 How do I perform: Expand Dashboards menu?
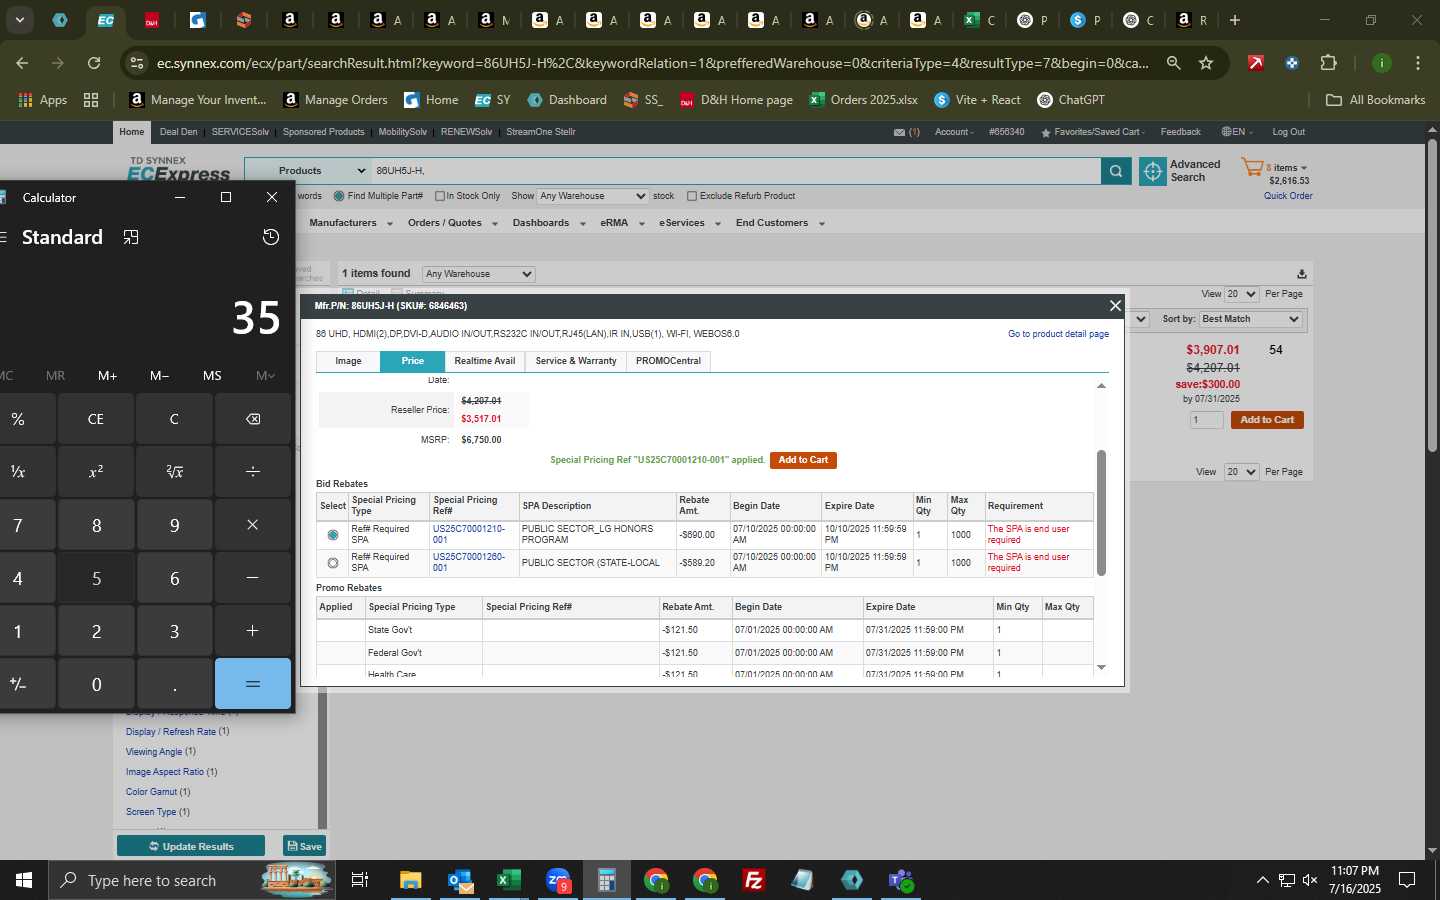coord(549,223)
